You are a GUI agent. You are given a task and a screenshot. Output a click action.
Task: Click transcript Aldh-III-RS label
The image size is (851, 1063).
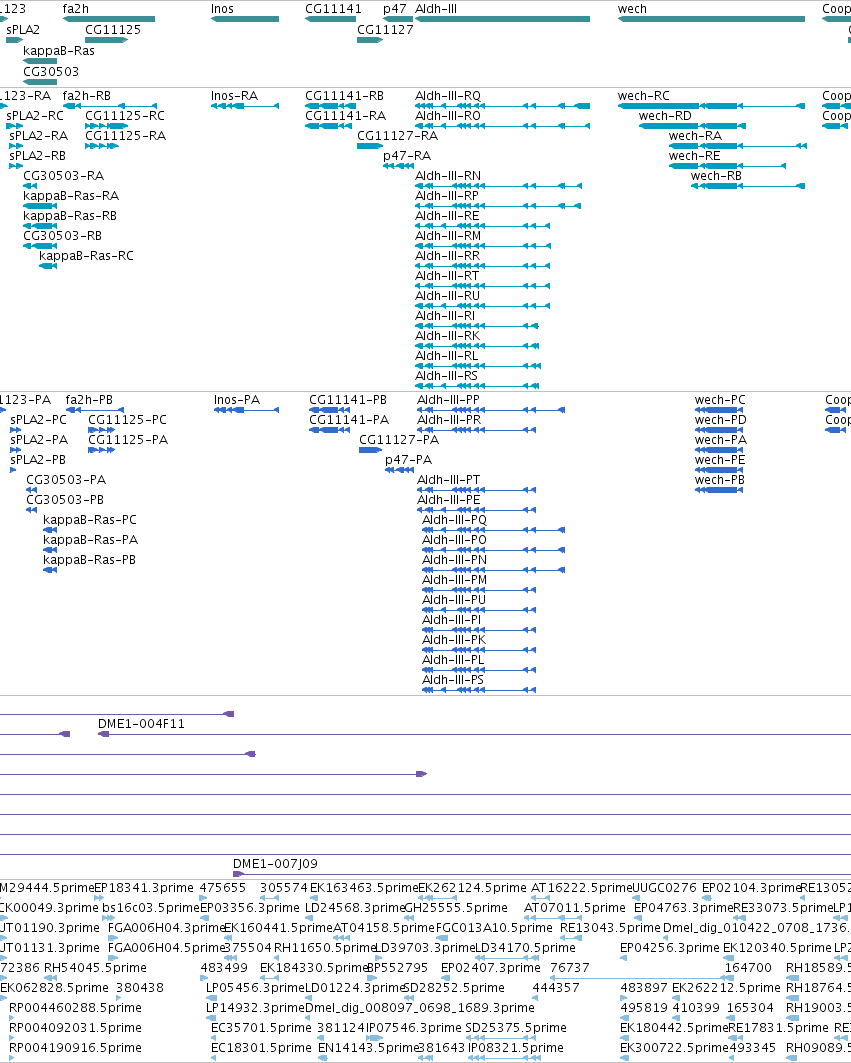coord(446,376)
